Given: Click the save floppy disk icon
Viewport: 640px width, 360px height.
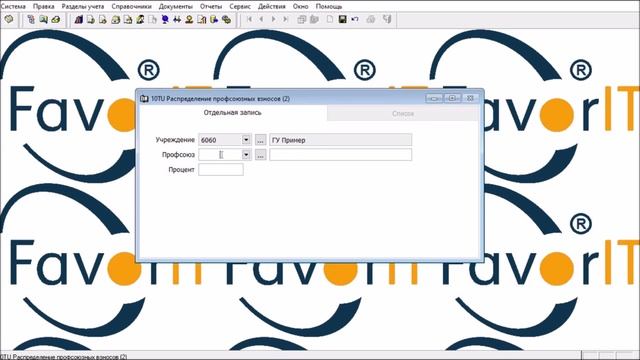Looking at the screenshot, I should (342, 19).
